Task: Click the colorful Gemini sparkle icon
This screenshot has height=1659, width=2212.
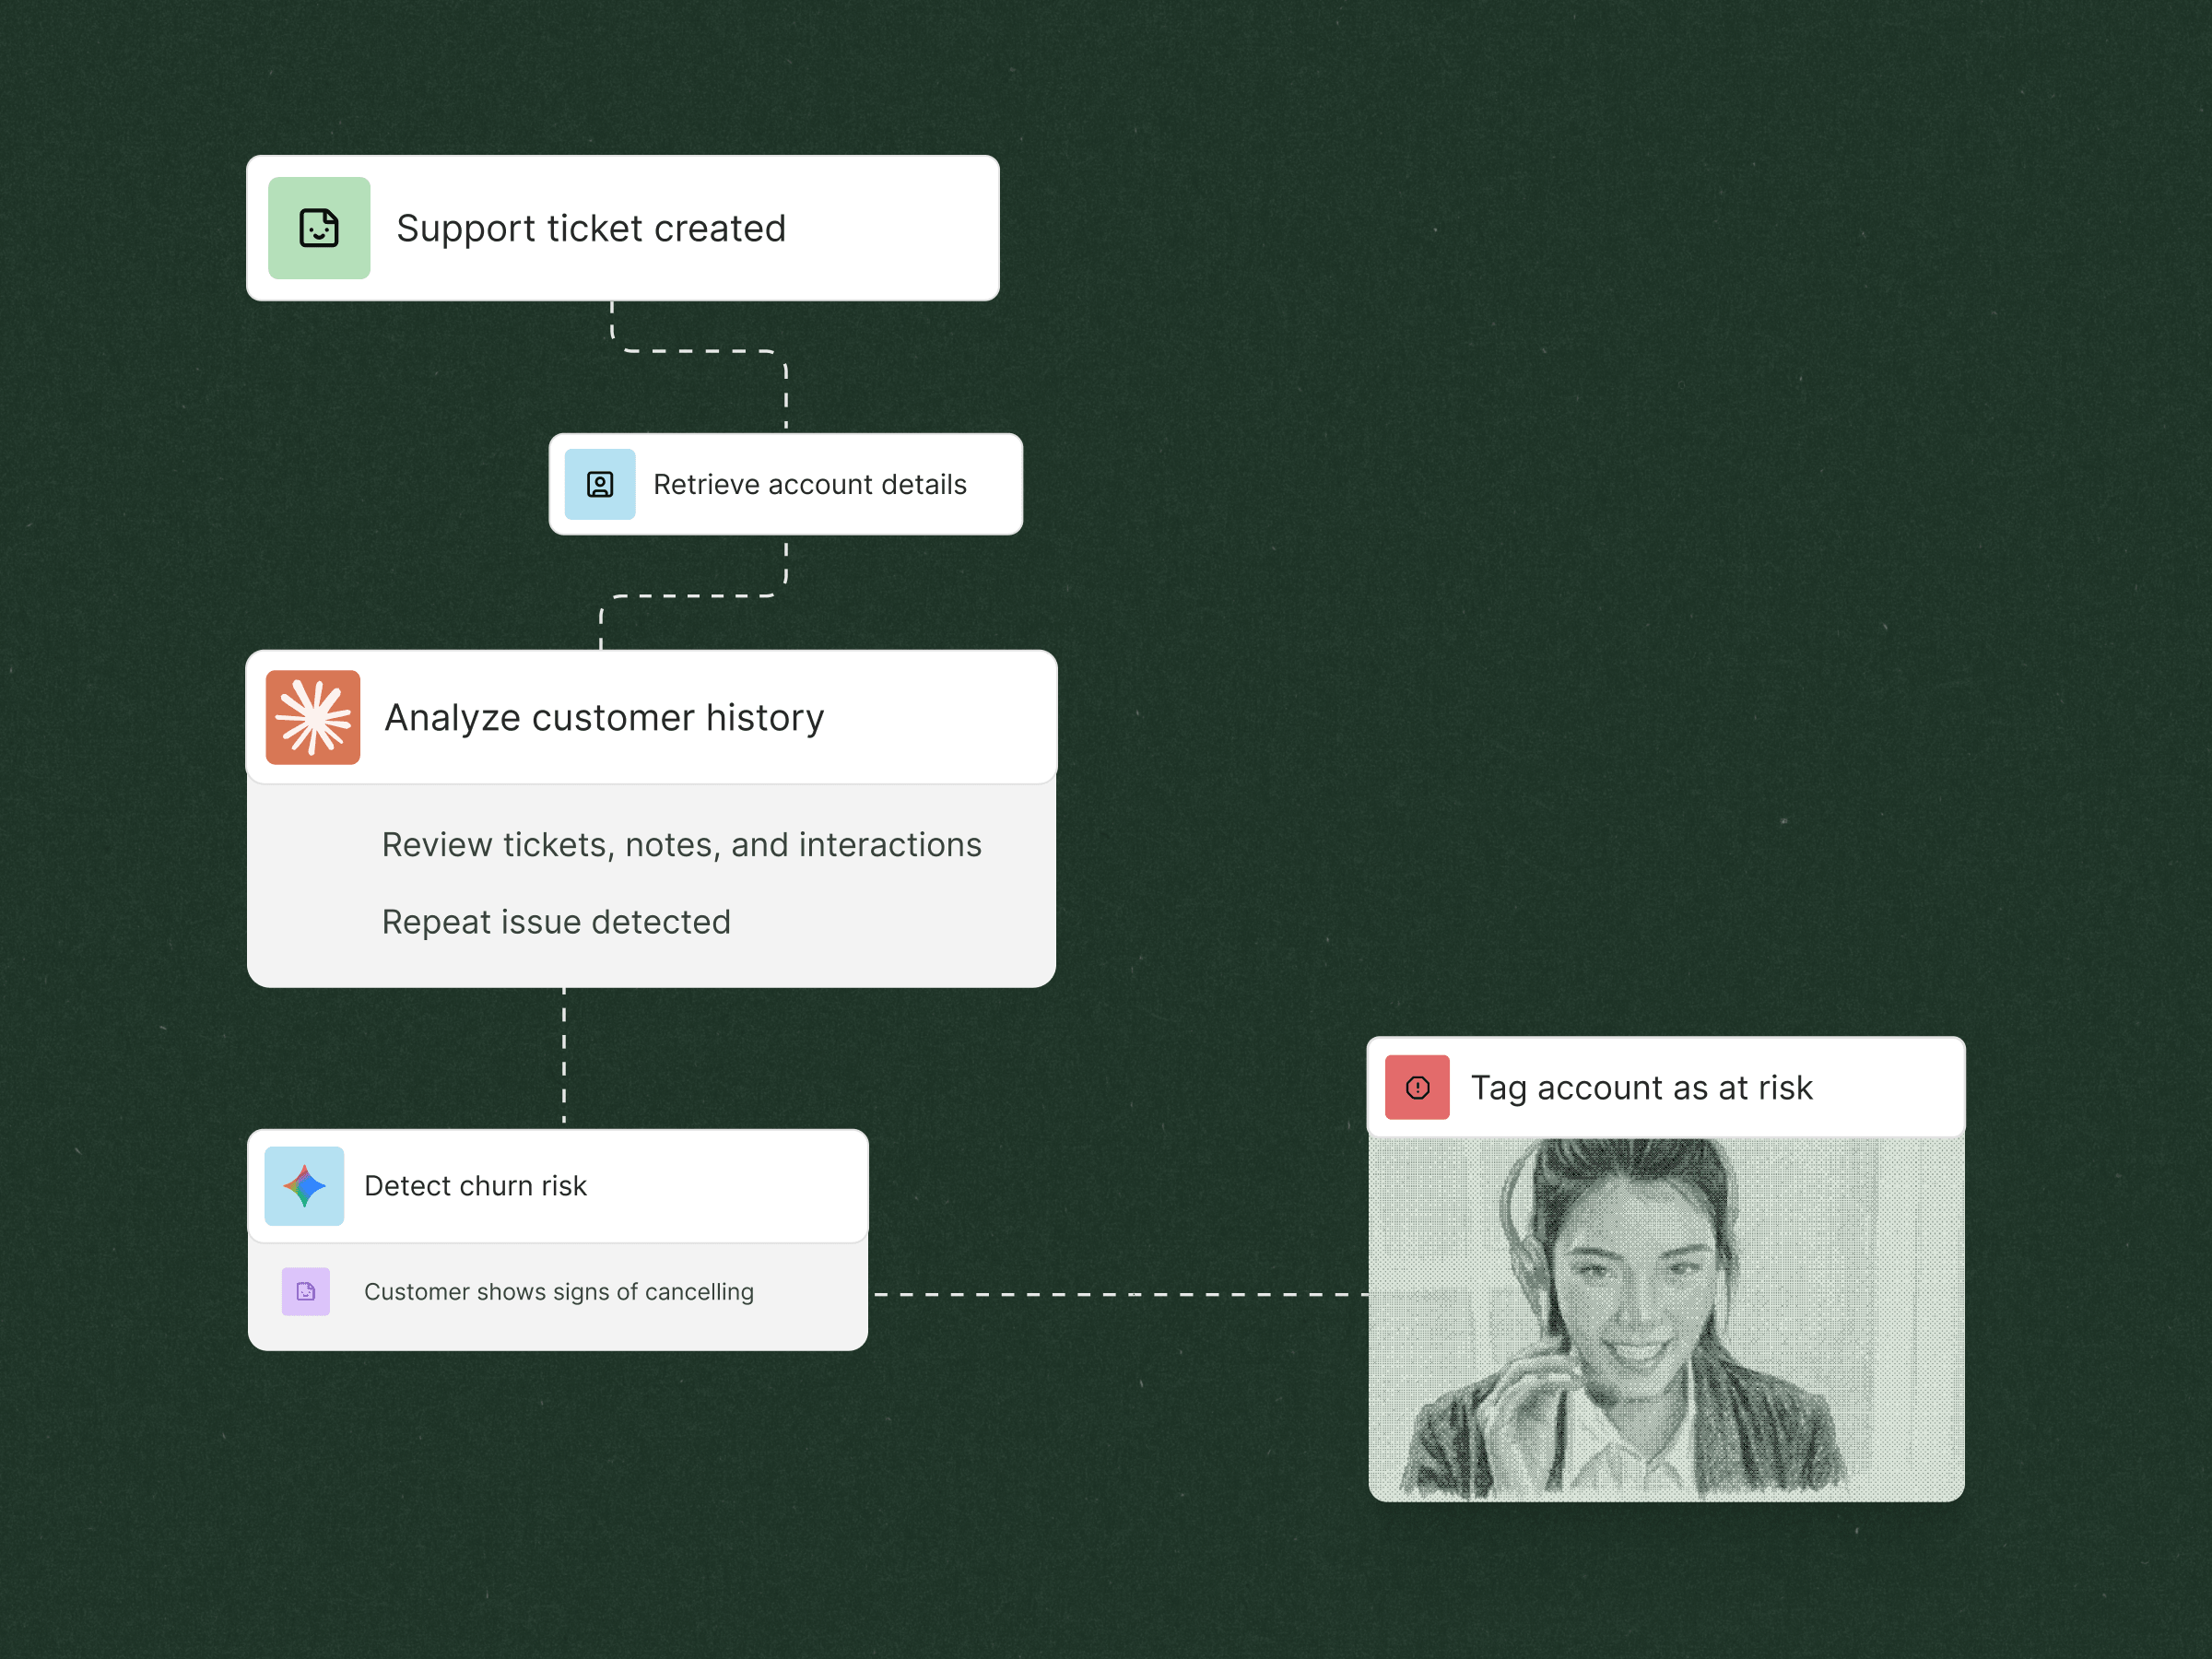Action: [x=304, y=1186]
